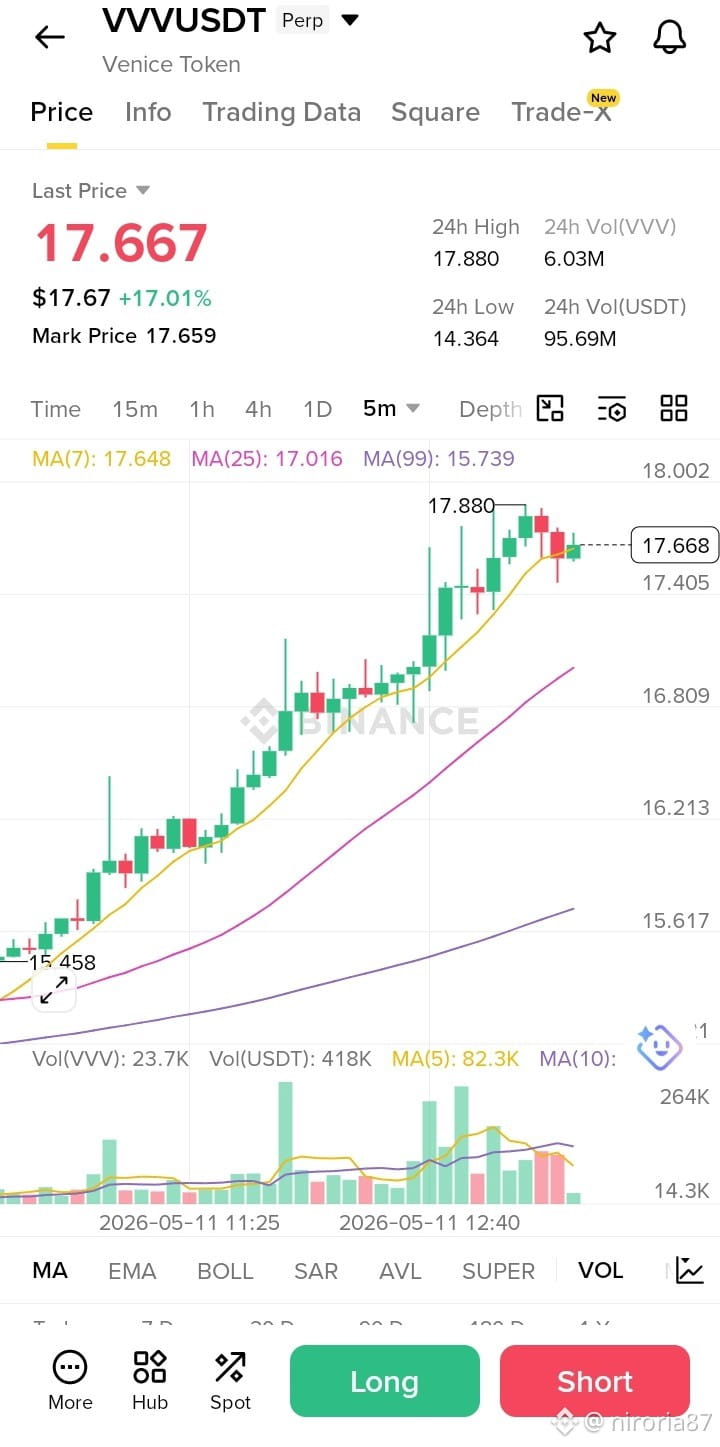Open the VVVUSDT pair selector dropdown arrow
This screenshot has height=1447, width=720.
(x=350, y=20)
